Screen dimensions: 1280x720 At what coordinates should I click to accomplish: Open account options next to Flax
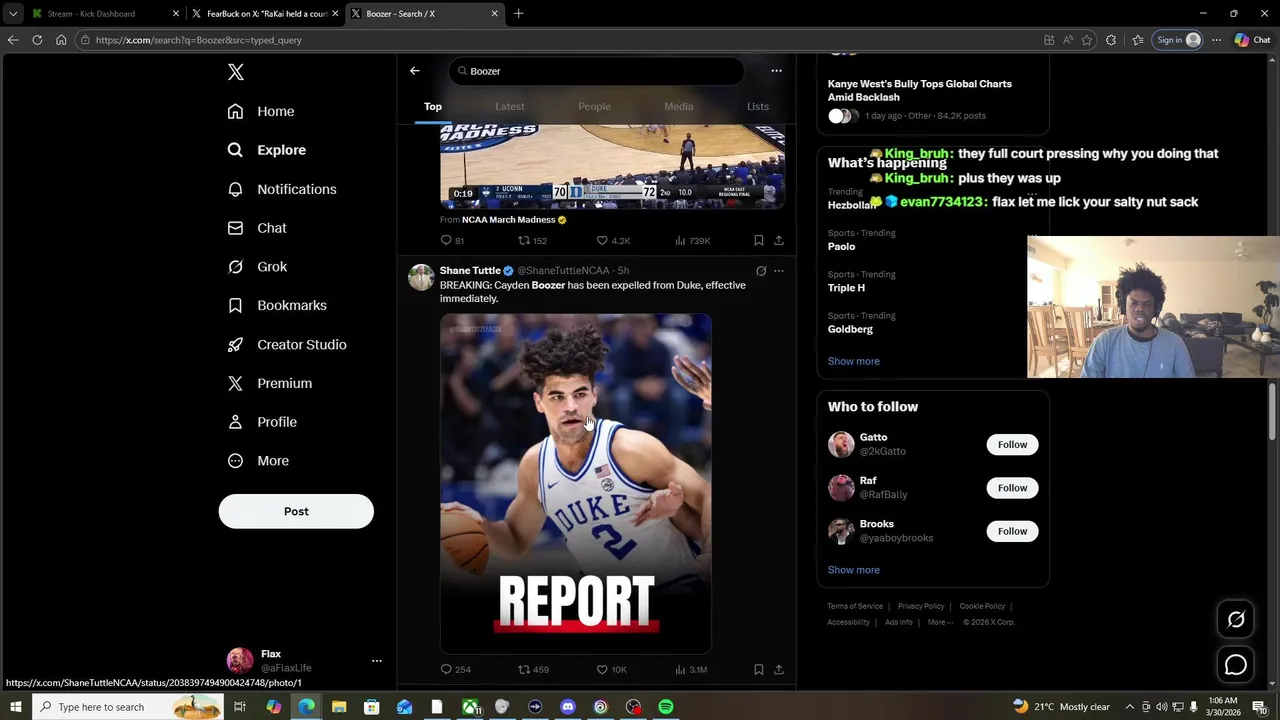click(x=376, y=661)
